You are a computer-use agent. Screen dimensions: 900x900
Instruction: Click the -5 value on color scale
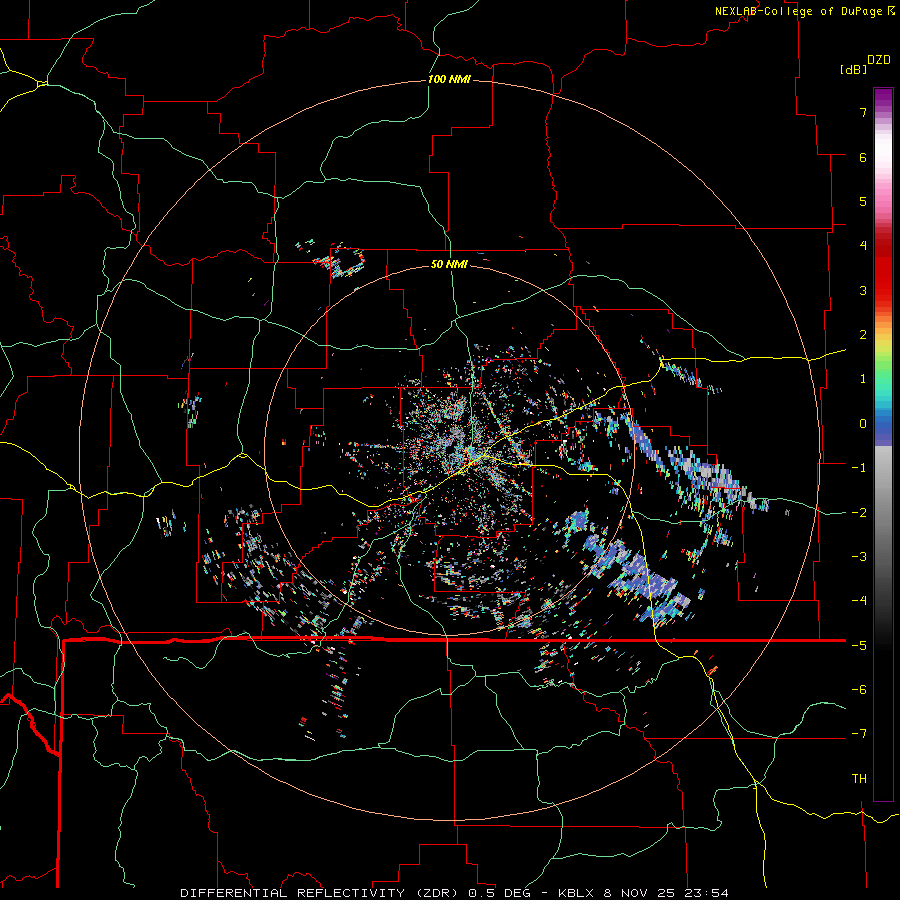[x=859, y=646]
